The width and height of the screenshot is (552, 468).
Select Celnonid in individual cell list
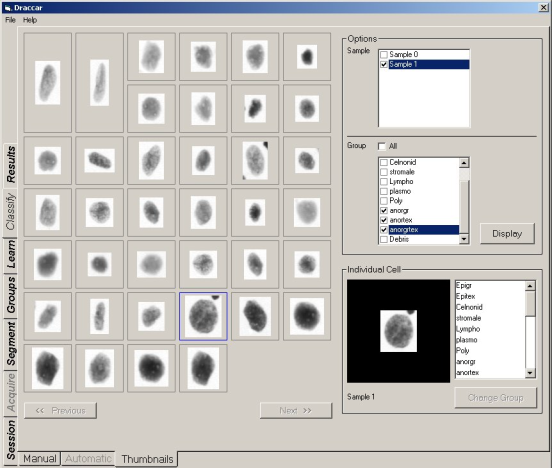[469, 307]
